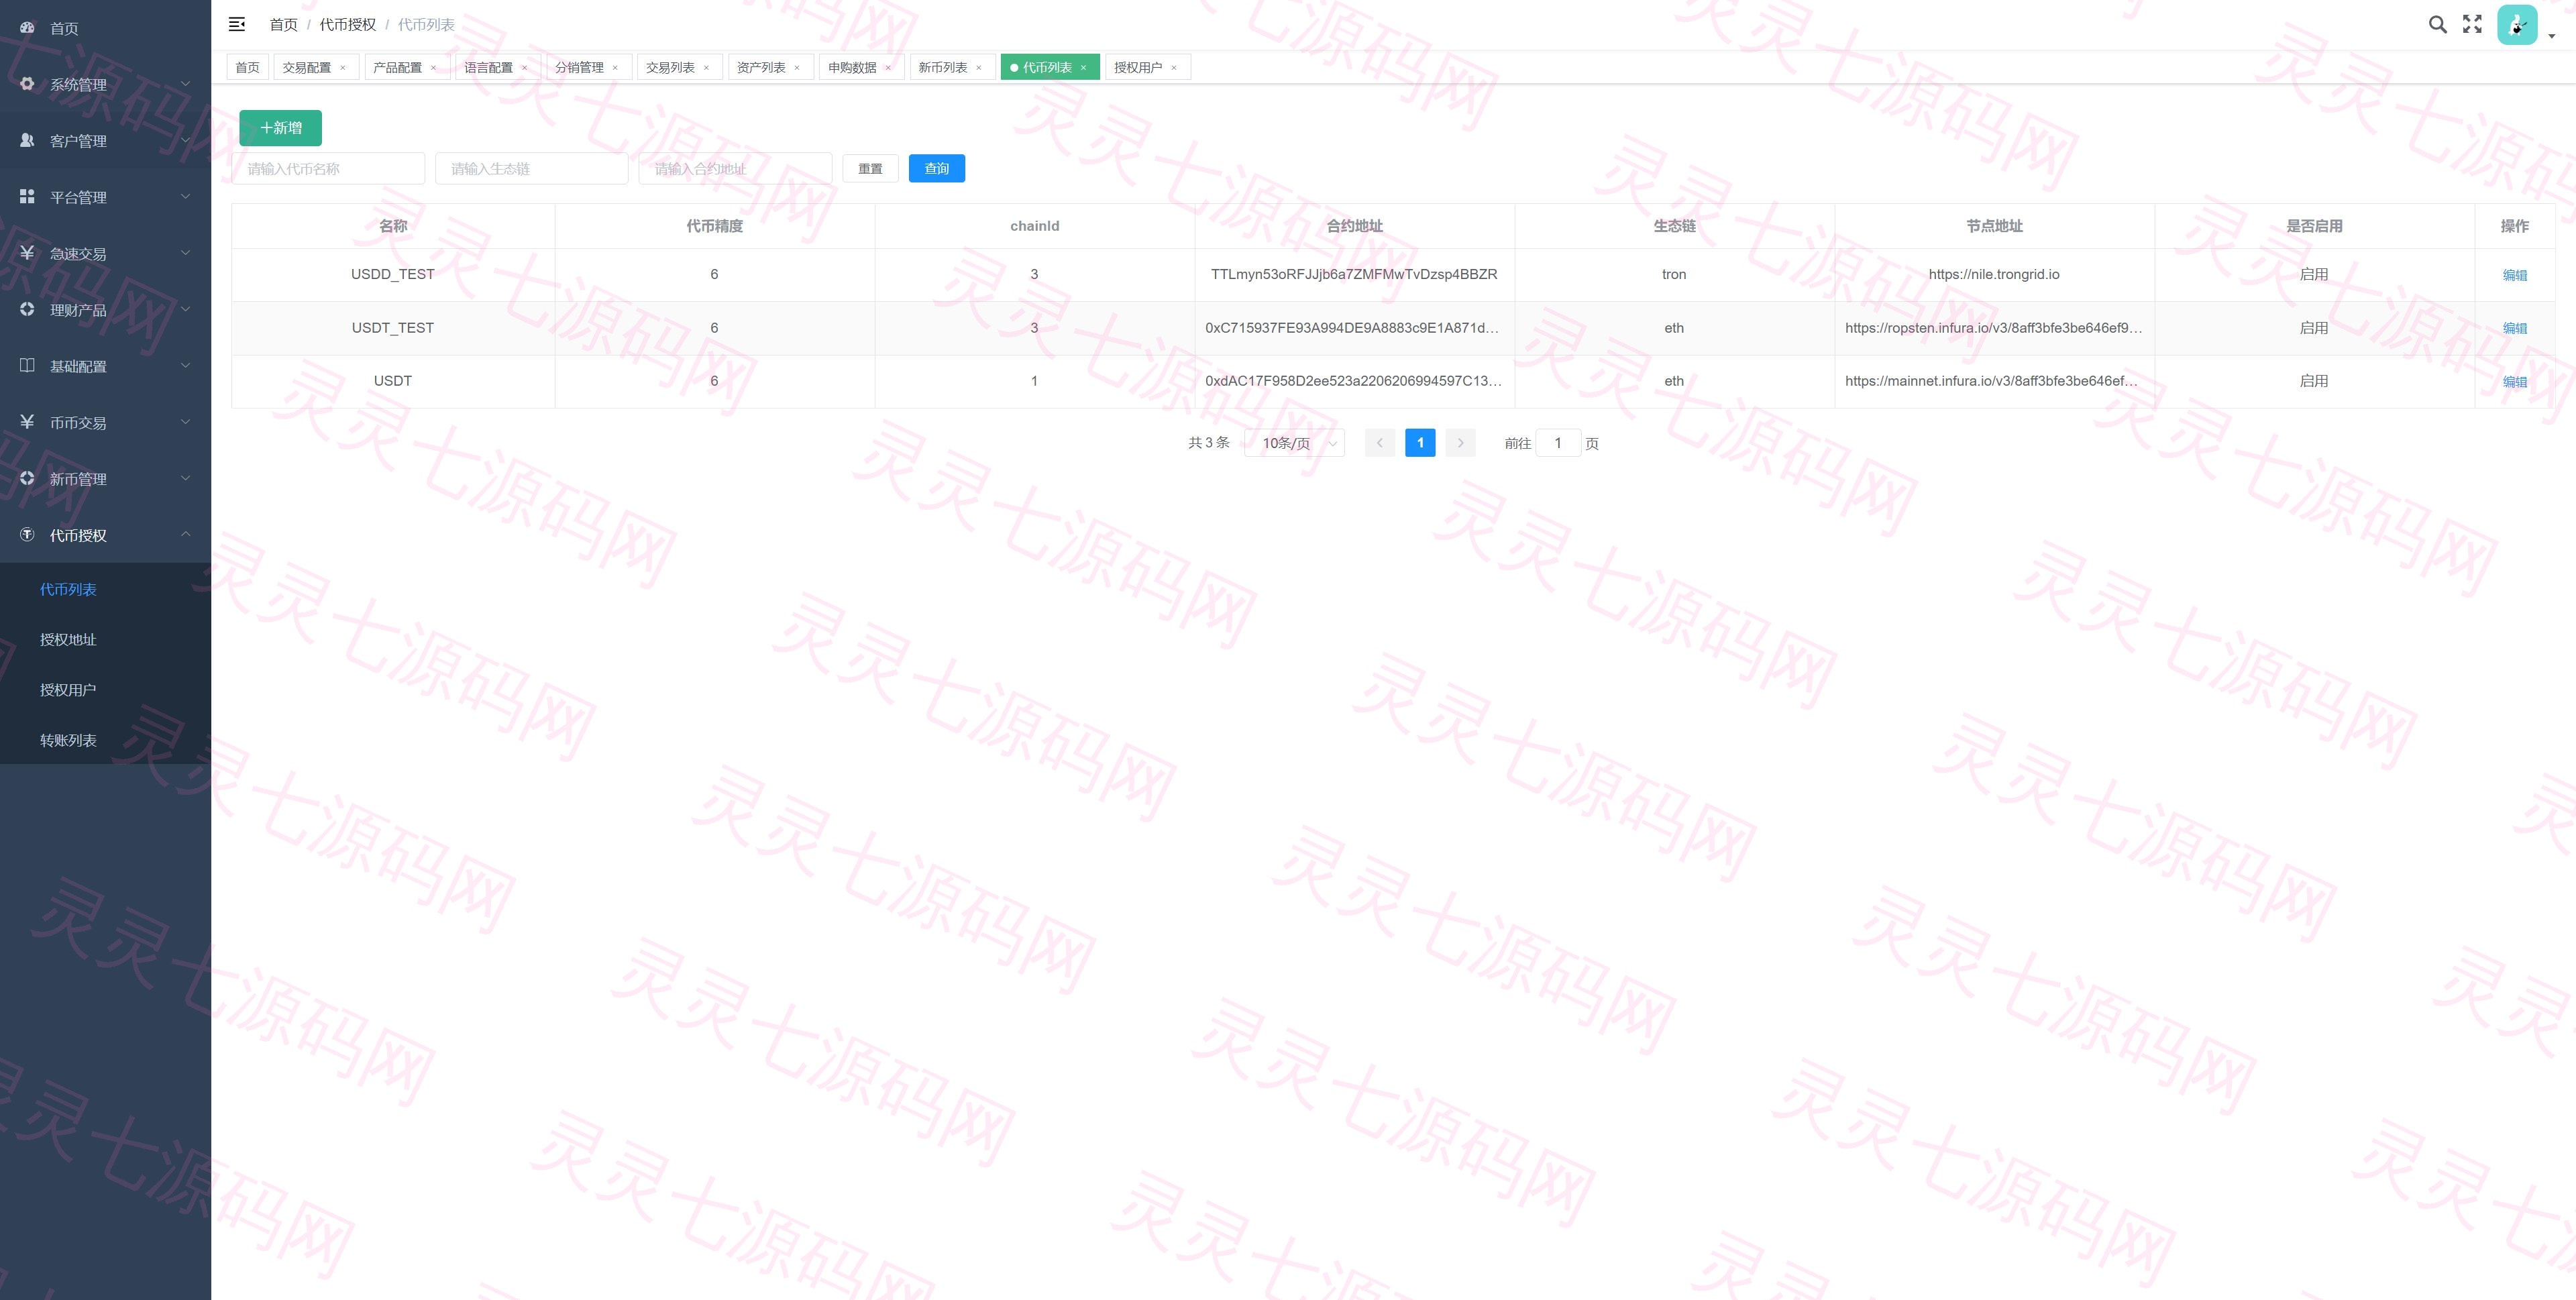Image resolution: width=2576 pixels, height=1300 pixels.
Task: Open the 10条/页 page size dropdown
Action: tap(1294, 443)
